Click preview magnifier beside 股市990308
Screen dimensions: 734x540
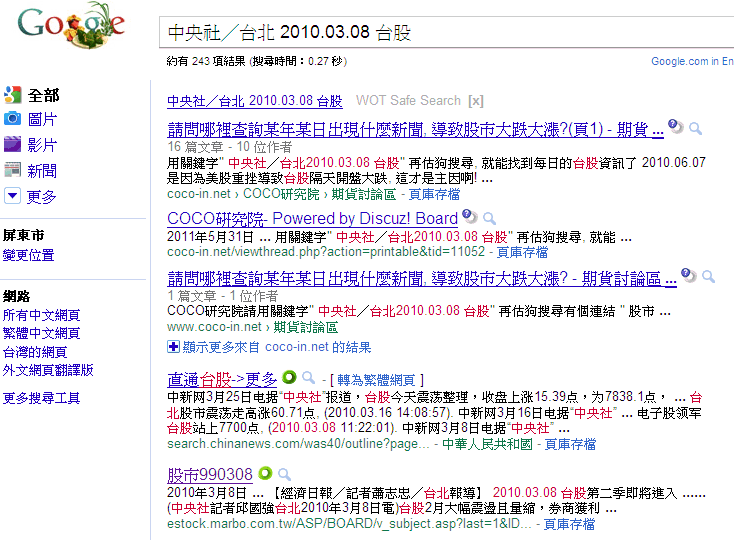tap(284, 474)
